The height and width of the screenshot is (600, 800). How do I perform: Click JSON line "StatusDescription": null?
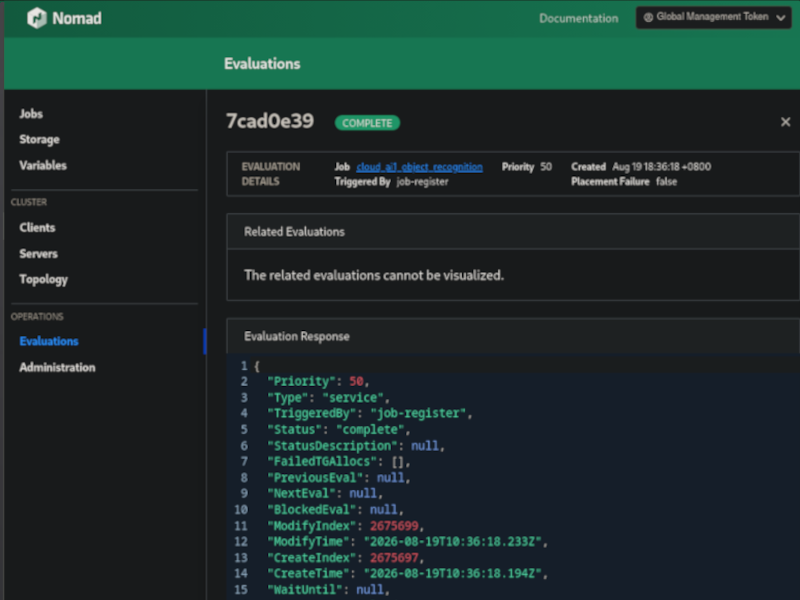[x=356, y=446]
